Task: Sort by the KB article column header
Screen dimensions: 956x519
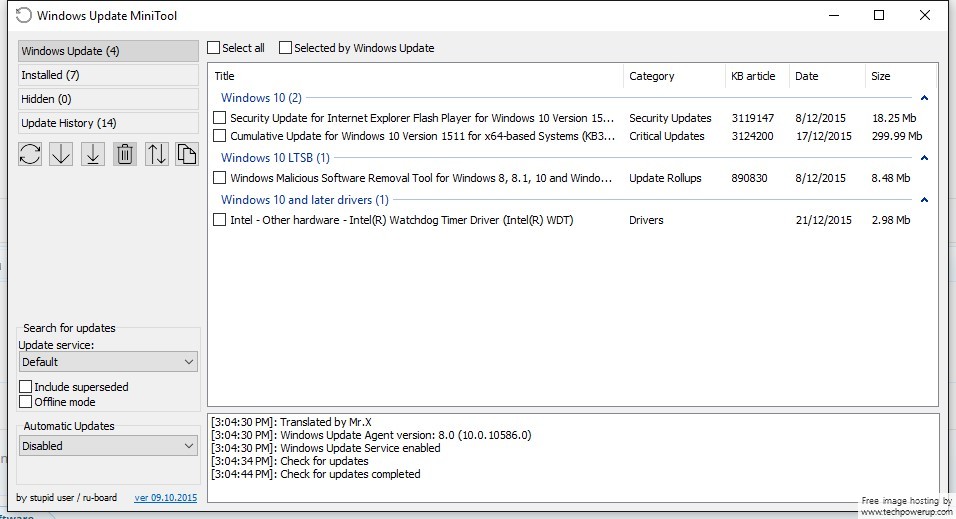Action: [757, 76]
